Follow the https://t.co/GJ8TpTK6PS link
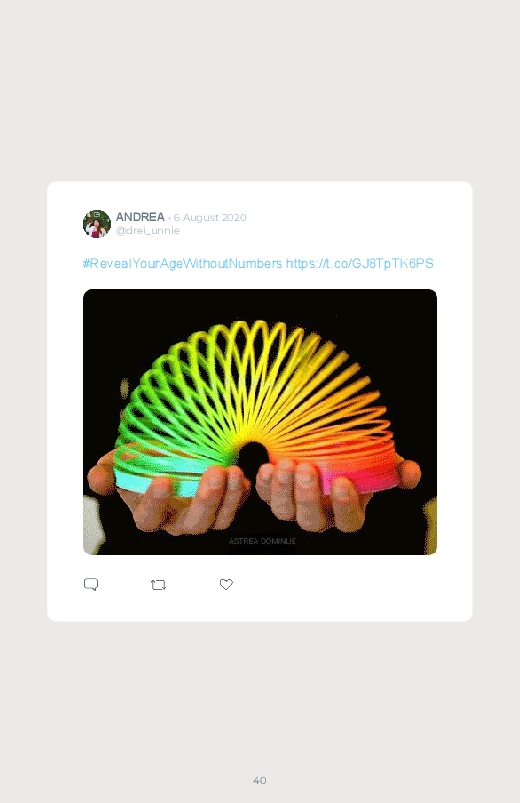Image resolution: width=520 pixels, height=803 pixels. tap(360, 263)
